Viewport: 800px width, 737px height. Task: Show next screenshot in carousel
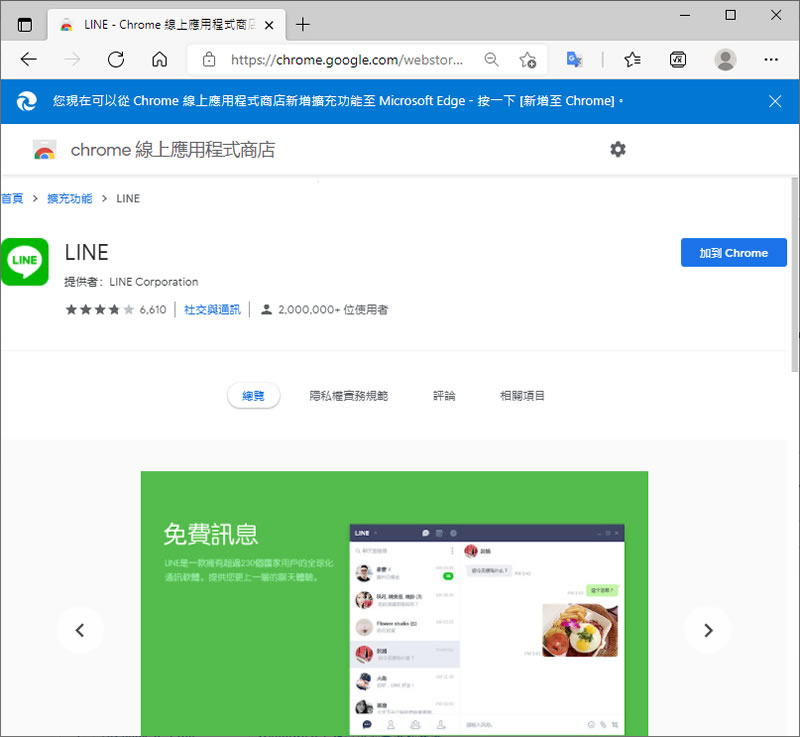(x=708, y=630)
